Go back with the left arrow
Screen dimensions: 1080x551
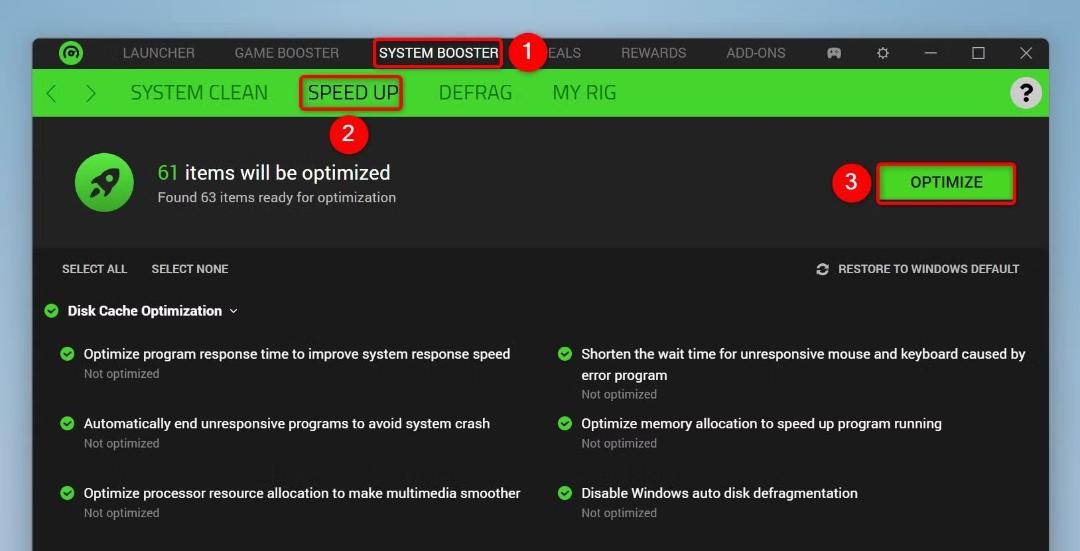pos(51,93)
